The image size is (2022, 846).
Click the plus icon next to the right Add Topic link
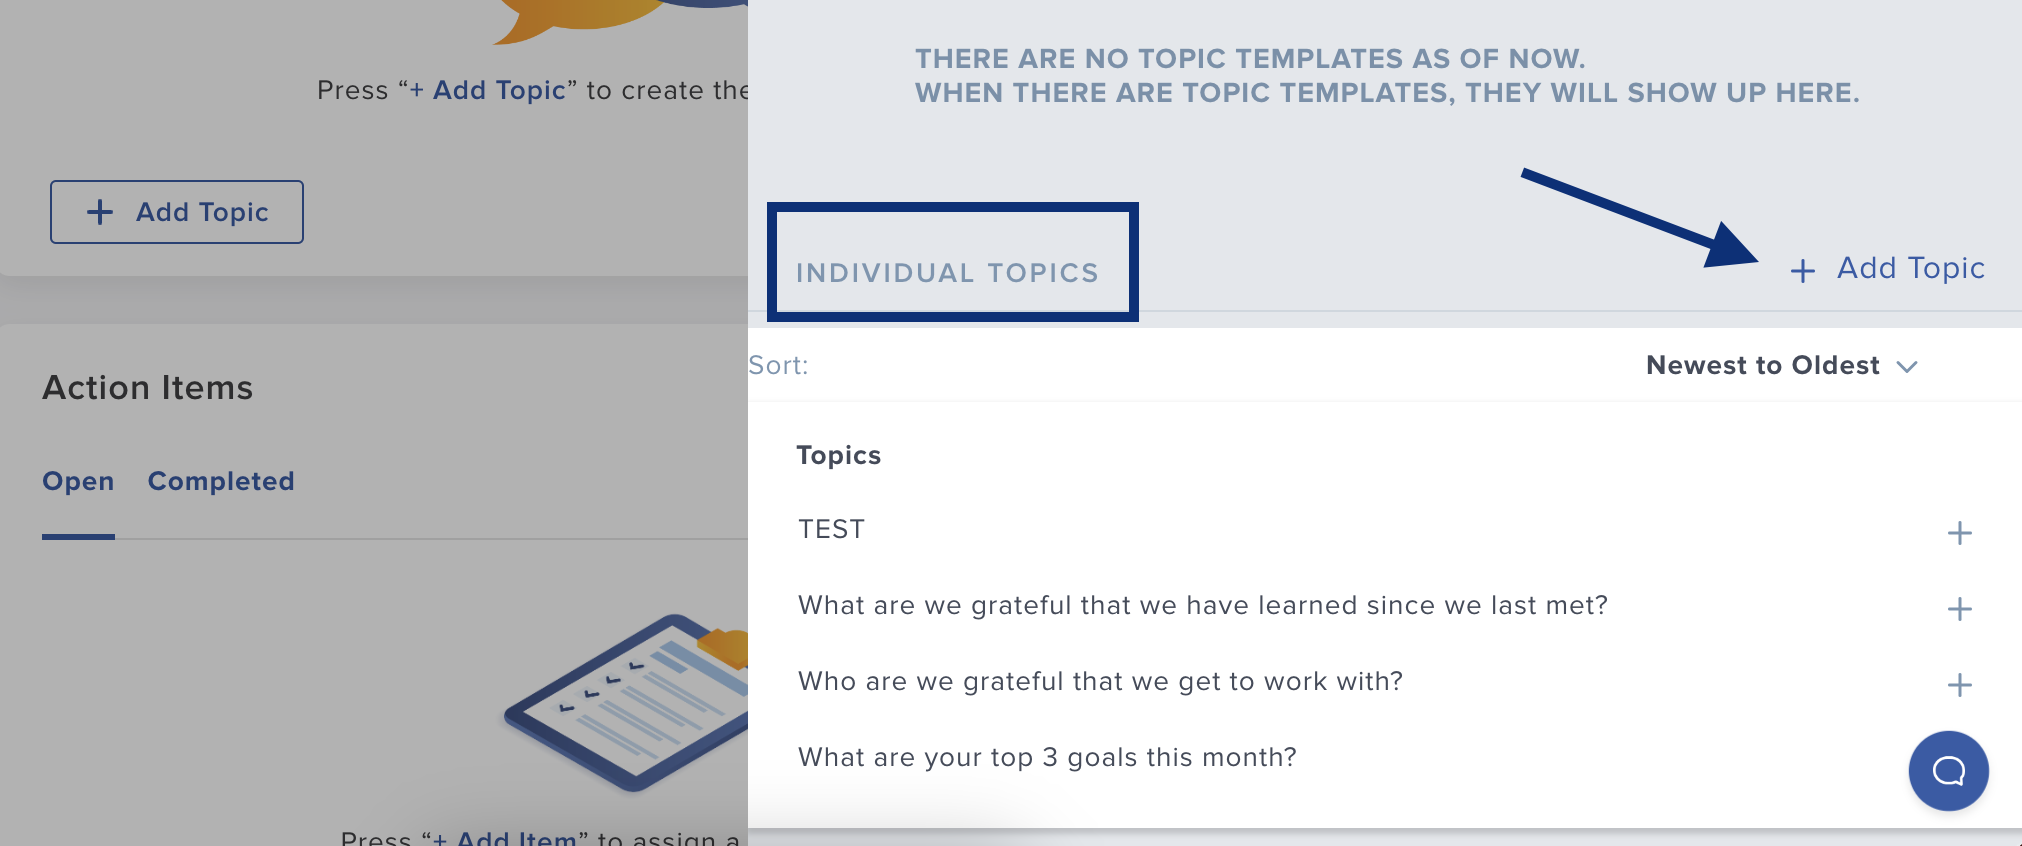(x=1802, y=270)
